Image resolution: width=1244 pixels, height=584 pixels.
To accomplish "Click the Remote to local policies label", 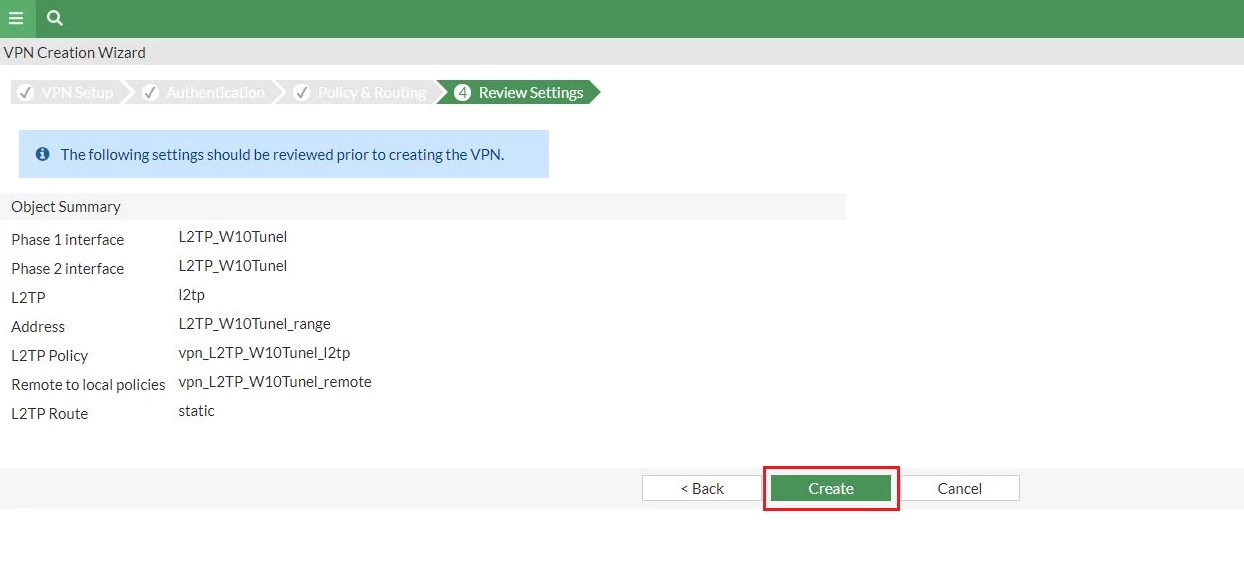I will pyautogui.click(x=88, y=385).
